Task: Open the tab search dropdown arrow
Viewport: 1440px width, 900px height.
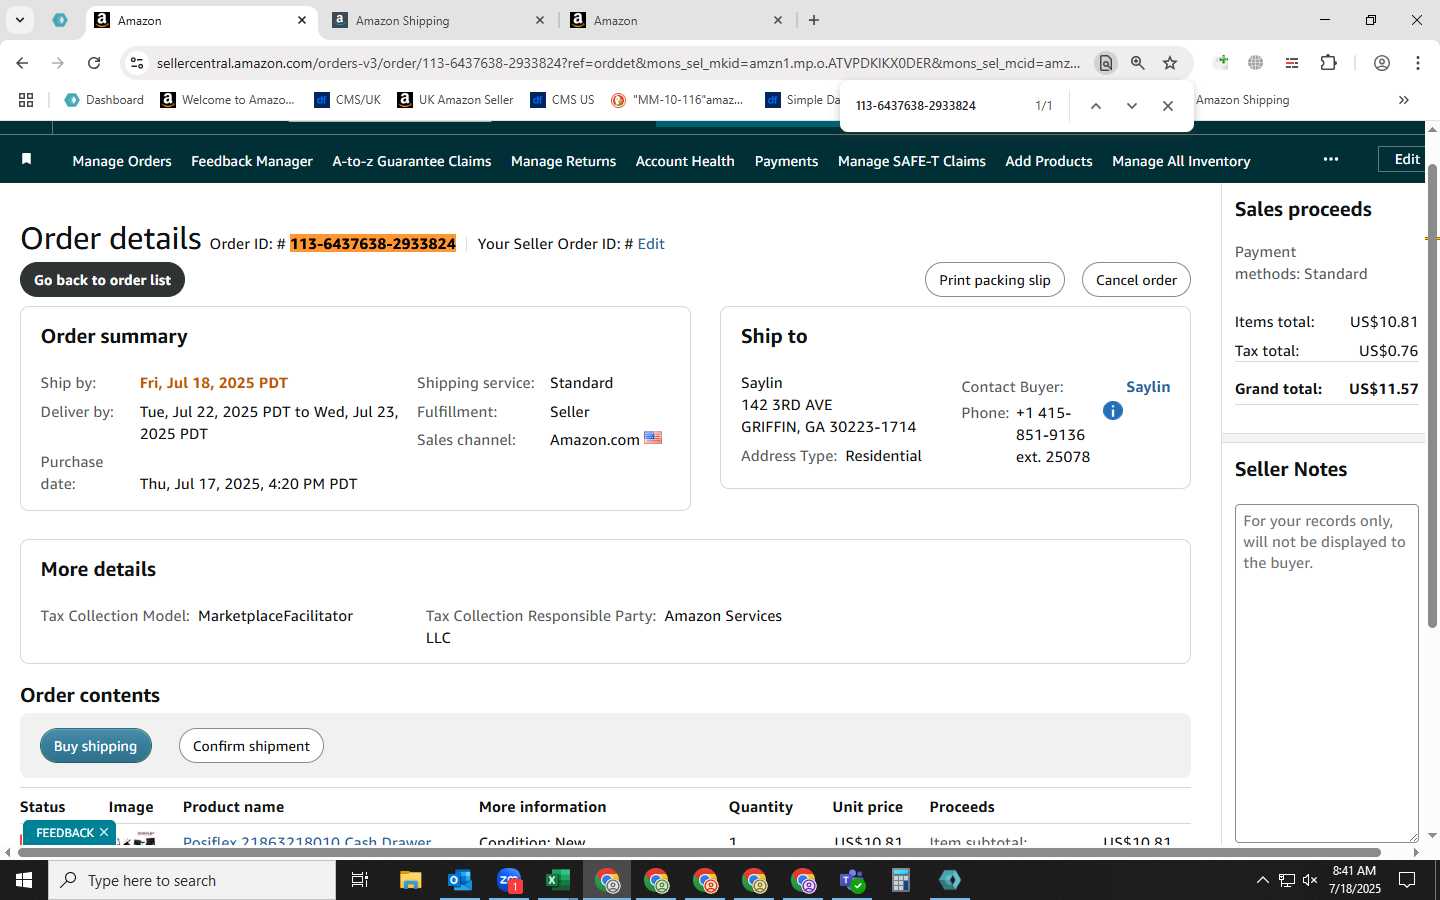Action: pos(19,20)
